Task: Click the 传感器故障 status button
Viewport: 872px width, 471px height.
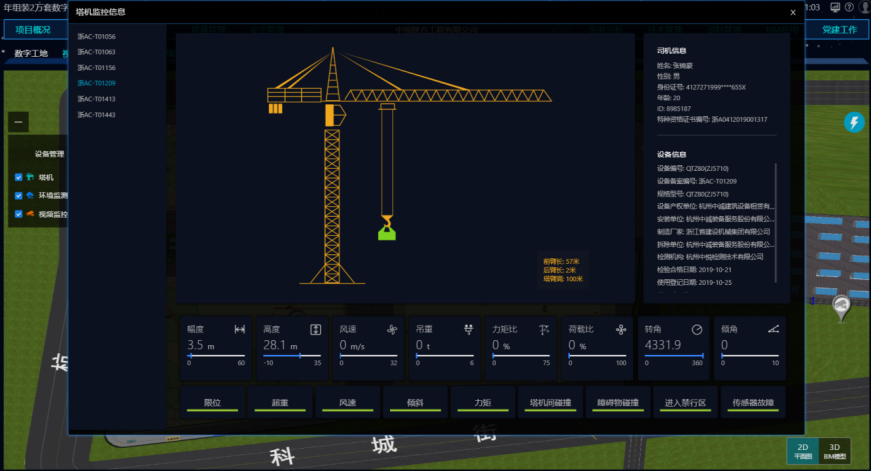Action: (x=752, y=403)
